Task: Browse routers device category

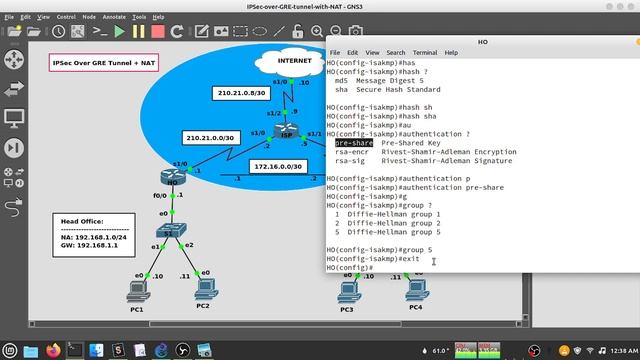Action: [x=14, y=59]
